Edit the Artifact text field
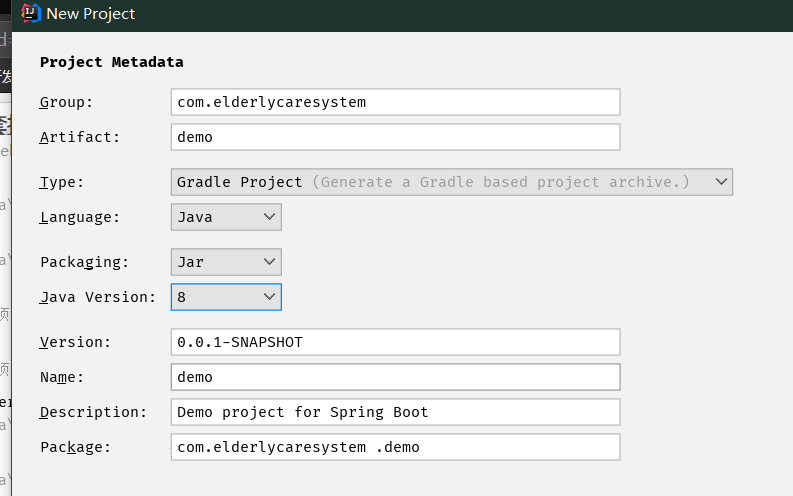The width and height of the screenshot is (793, 496). click(x=395, y=137)
